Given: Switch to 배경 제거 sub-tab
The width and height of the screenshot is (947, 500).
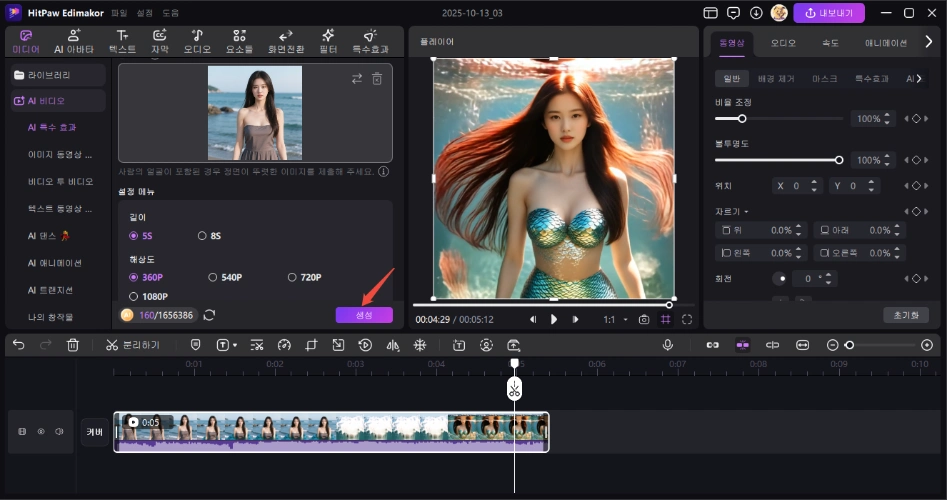Looking at the screenshot, I should pos(776,79).
